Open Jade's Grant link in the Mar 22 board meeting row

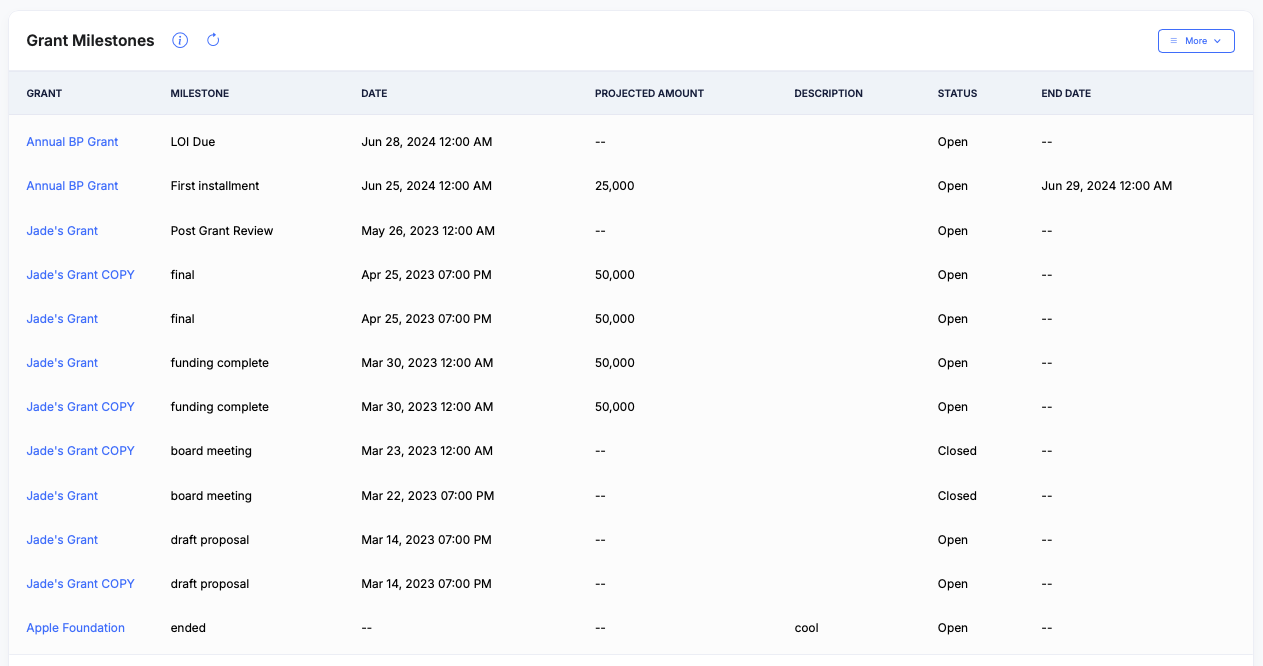point(62,496)
